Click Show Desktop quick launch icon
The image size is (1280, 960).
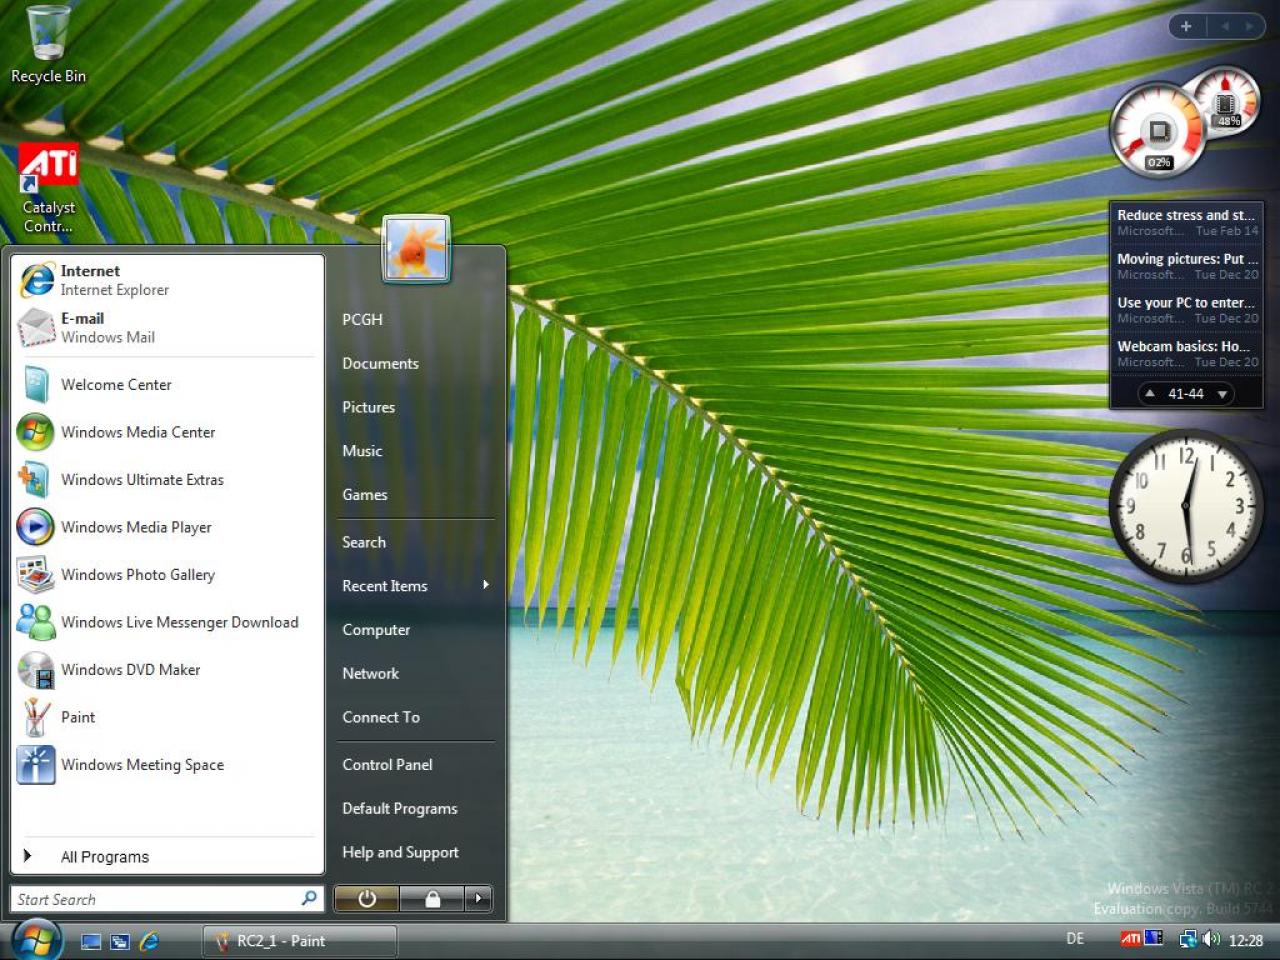tap(91, 941)
